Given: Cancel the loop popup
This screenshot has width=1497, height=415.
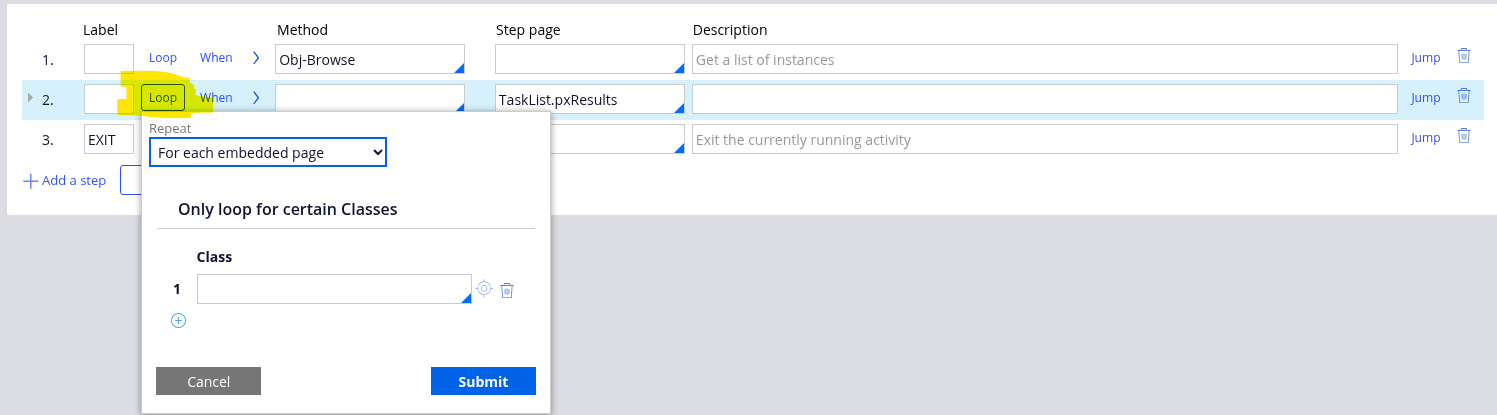Looking at the screenshot, I should pos(208,381).
